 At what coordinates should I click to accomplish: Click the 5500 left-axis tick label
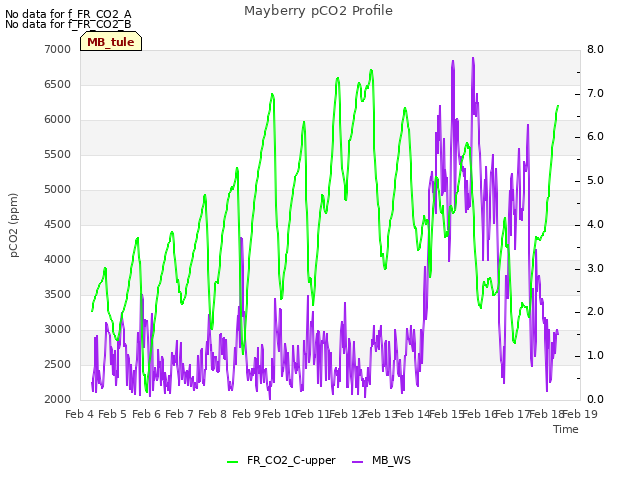[58, 155]
